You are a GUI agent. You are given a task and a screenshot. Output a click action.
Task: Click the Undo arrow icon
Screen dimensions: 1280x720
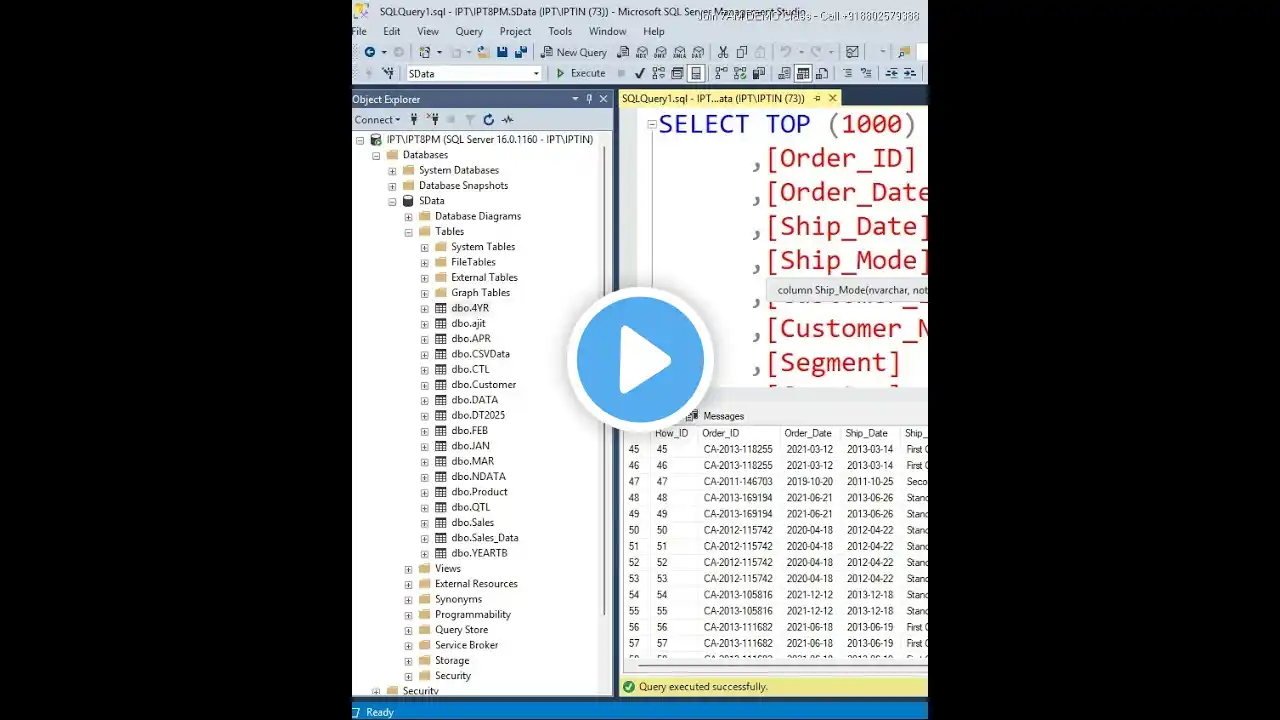786,52
